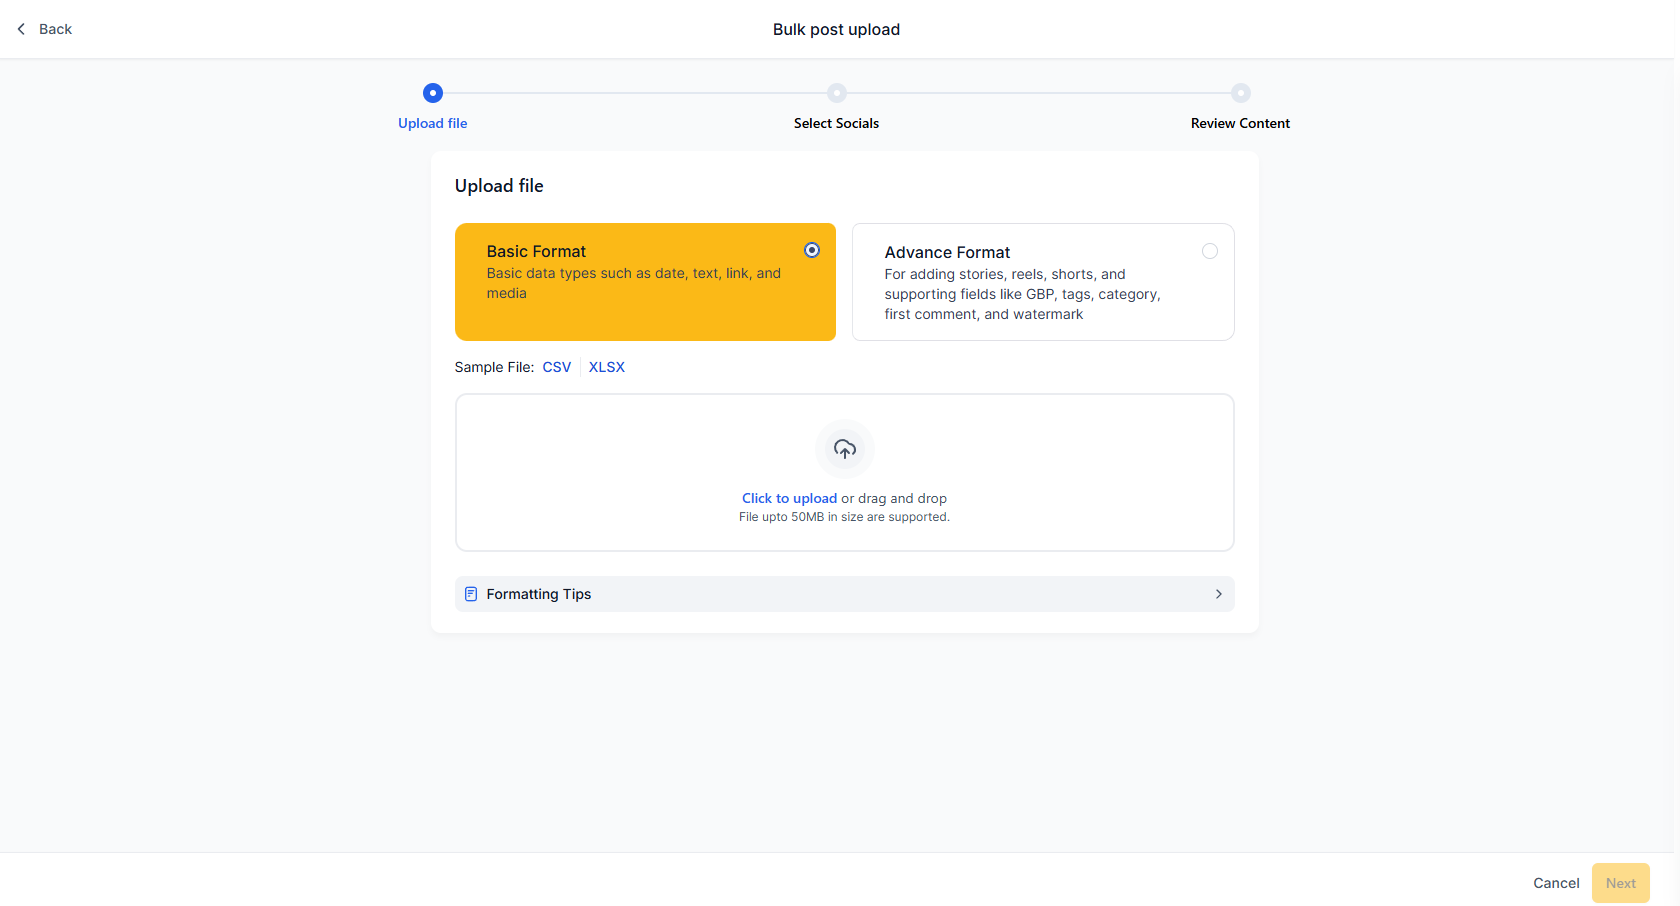Select the Advance Format radio button

[1210, 251]
